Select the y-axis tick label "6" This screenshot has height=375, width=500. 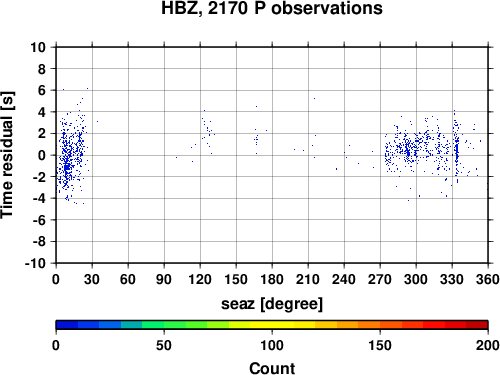pos(42,90)
